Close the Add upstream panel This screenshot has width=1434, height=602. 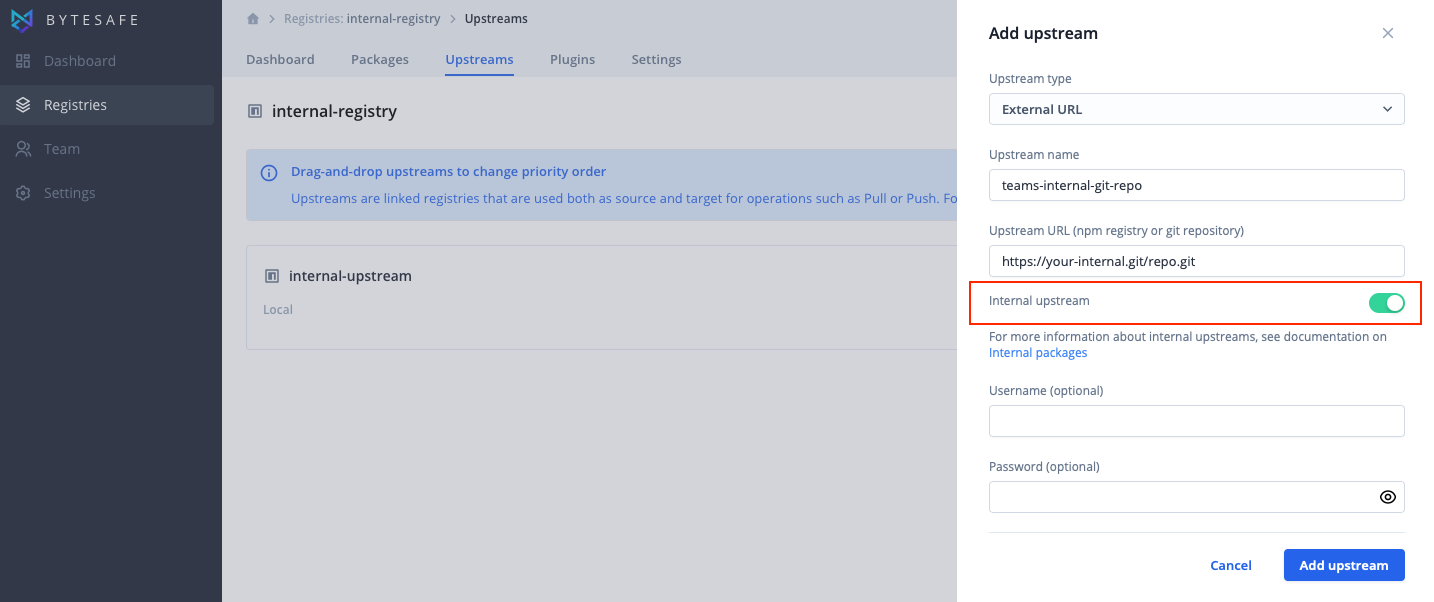coord(1387,33)
